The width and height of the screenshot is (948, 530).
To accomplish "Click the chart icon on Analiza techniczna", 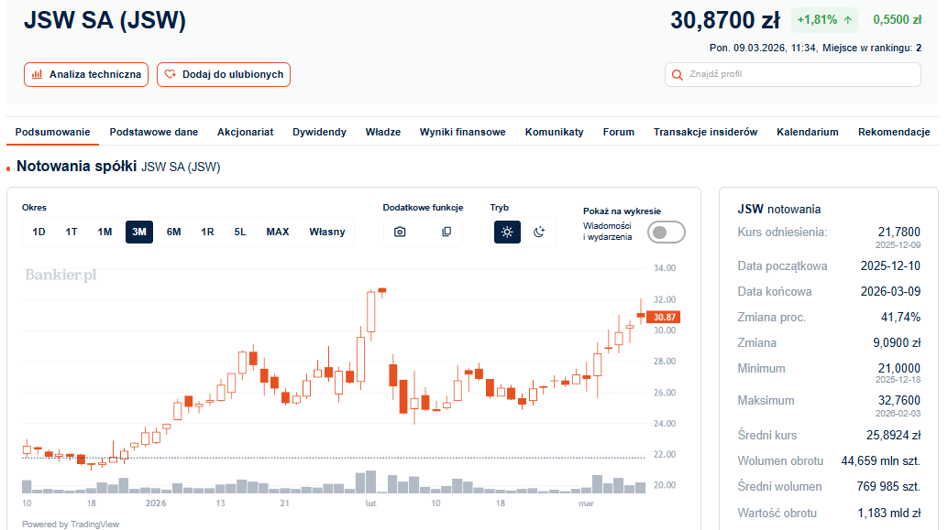I will (37, 74).
